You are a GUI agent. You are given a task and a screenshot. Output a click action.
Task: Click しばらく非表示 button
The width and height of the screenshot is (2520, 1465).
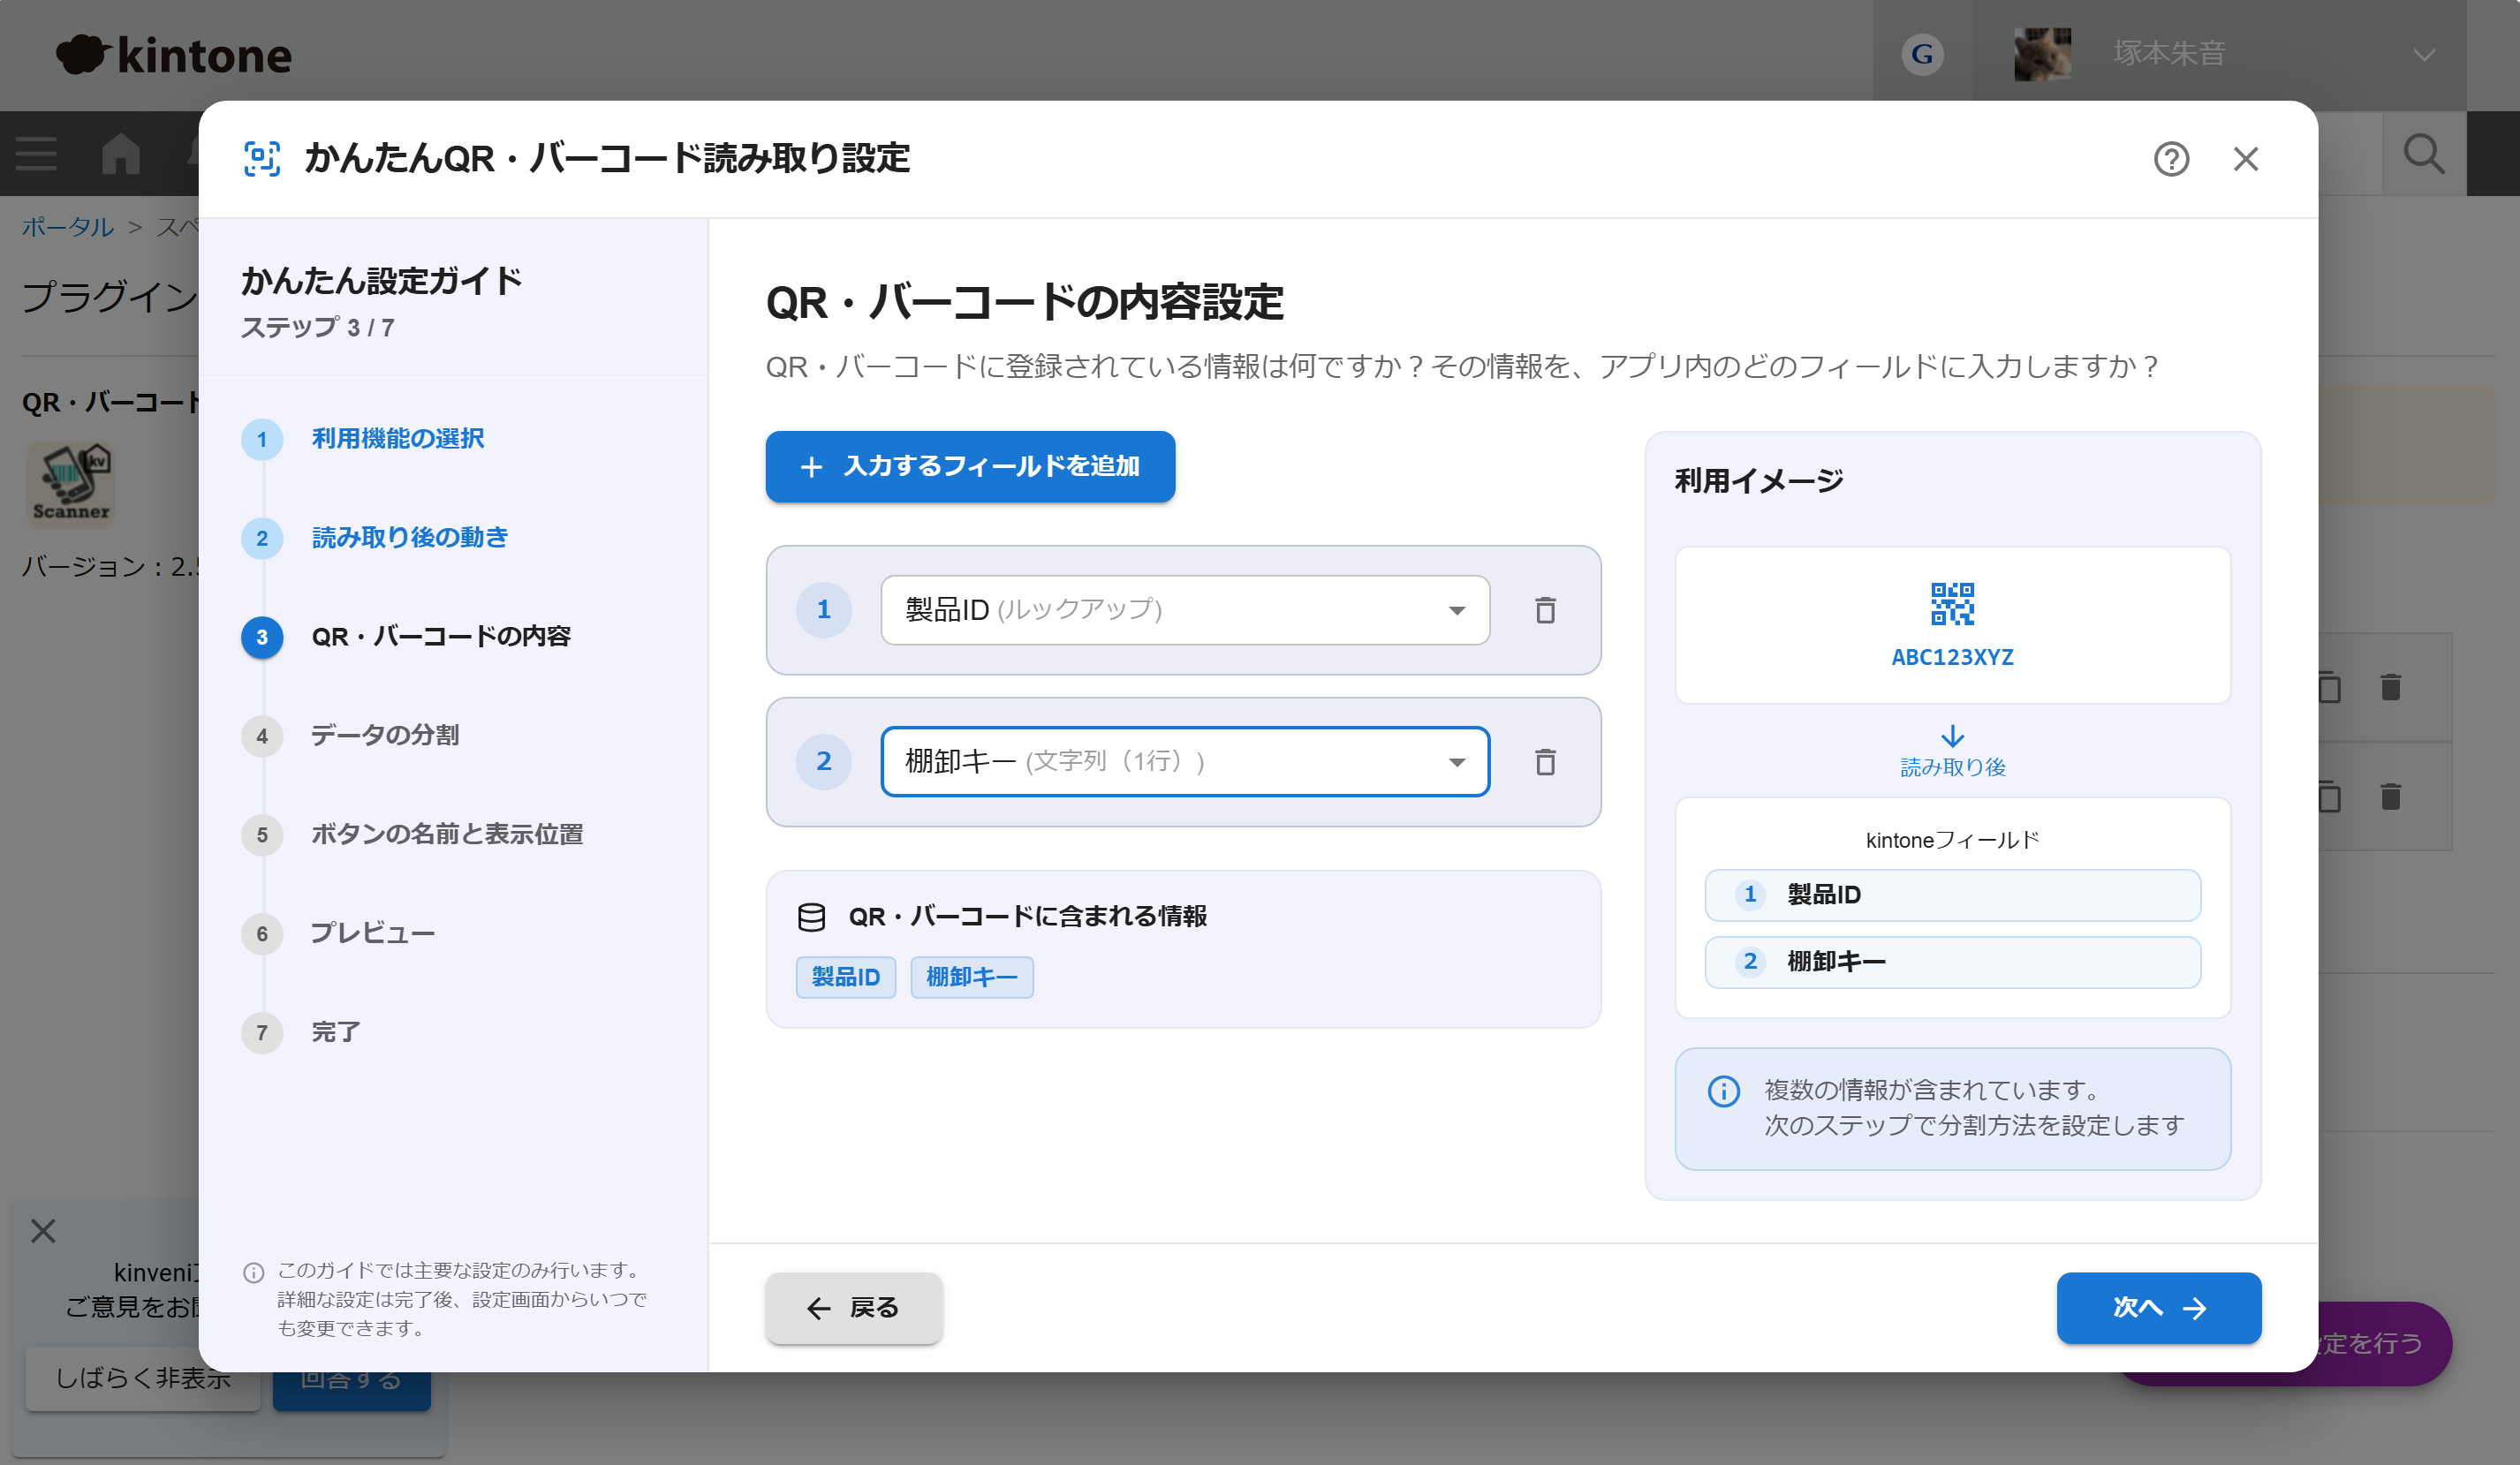[x=142, y=1378]
